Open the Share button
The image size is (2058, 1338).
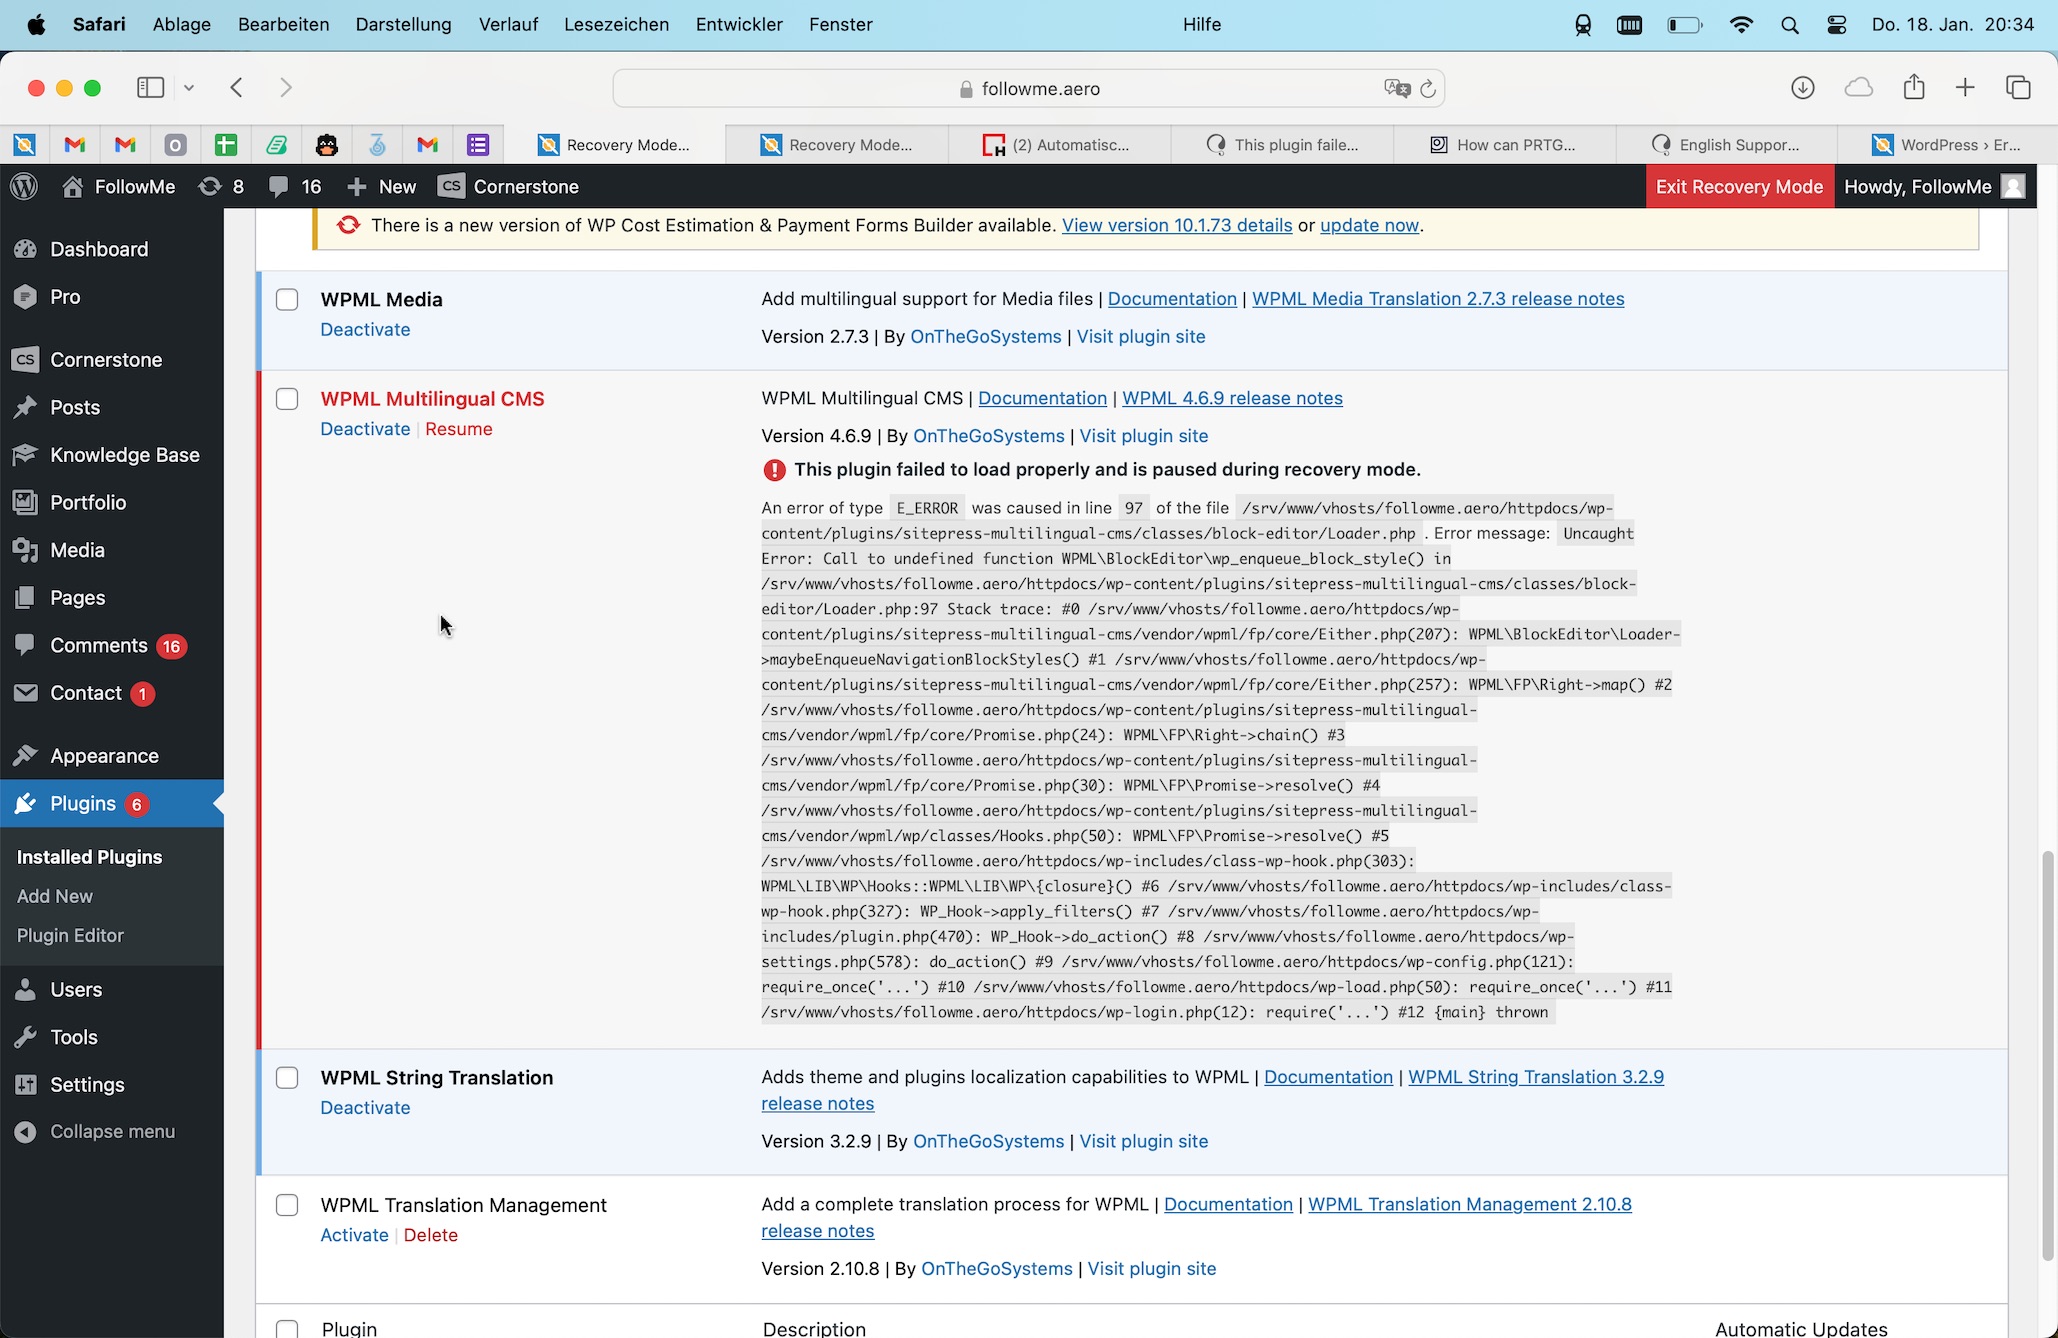(1914, 87)
